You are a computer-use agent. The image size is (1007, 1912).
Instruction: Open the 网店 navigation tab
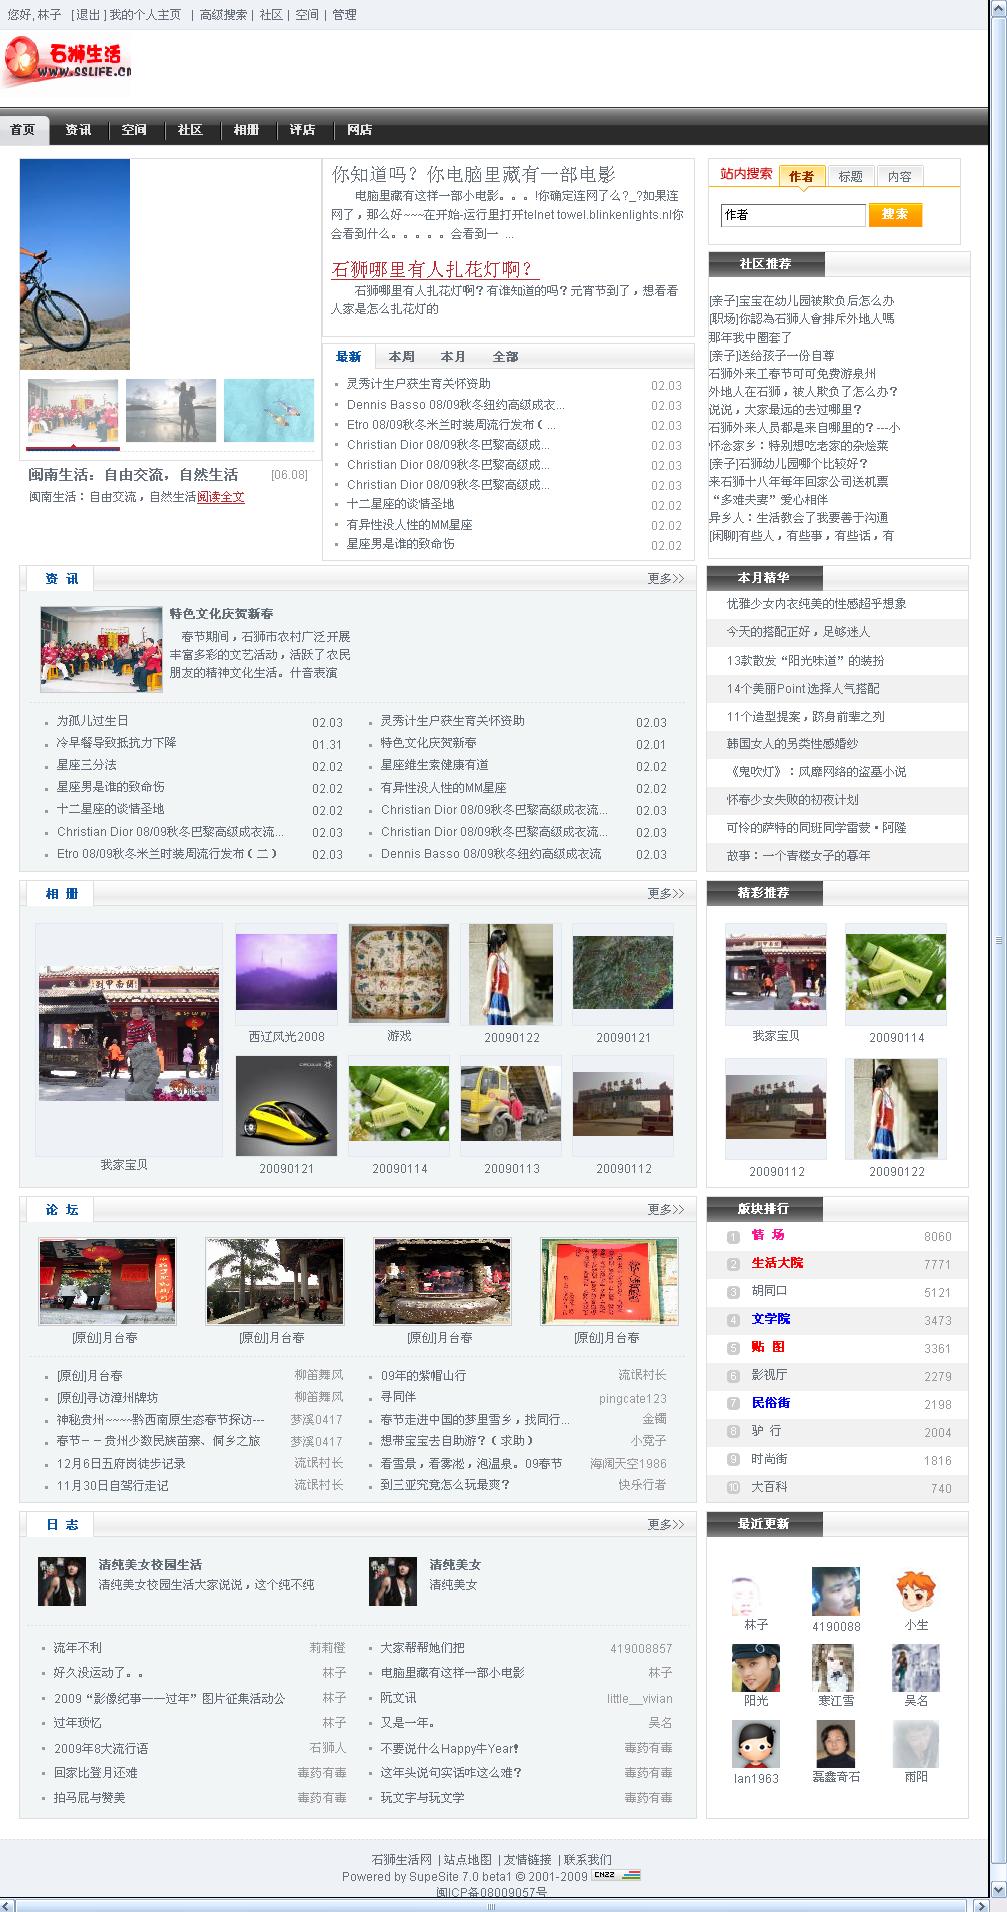point(360,130)
